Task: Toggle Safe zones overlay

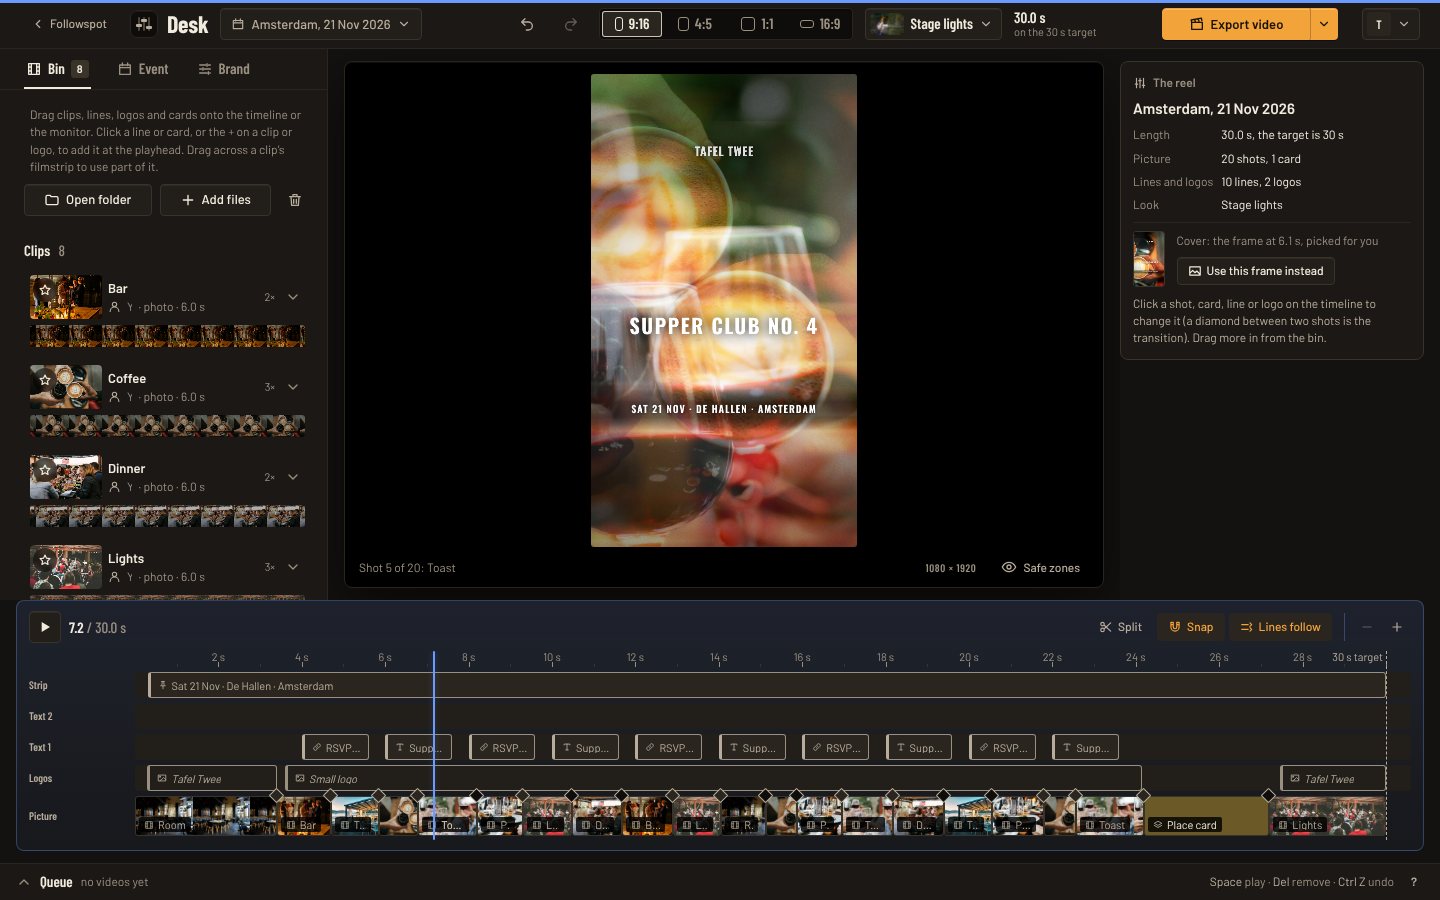Action: [1041, 567]
